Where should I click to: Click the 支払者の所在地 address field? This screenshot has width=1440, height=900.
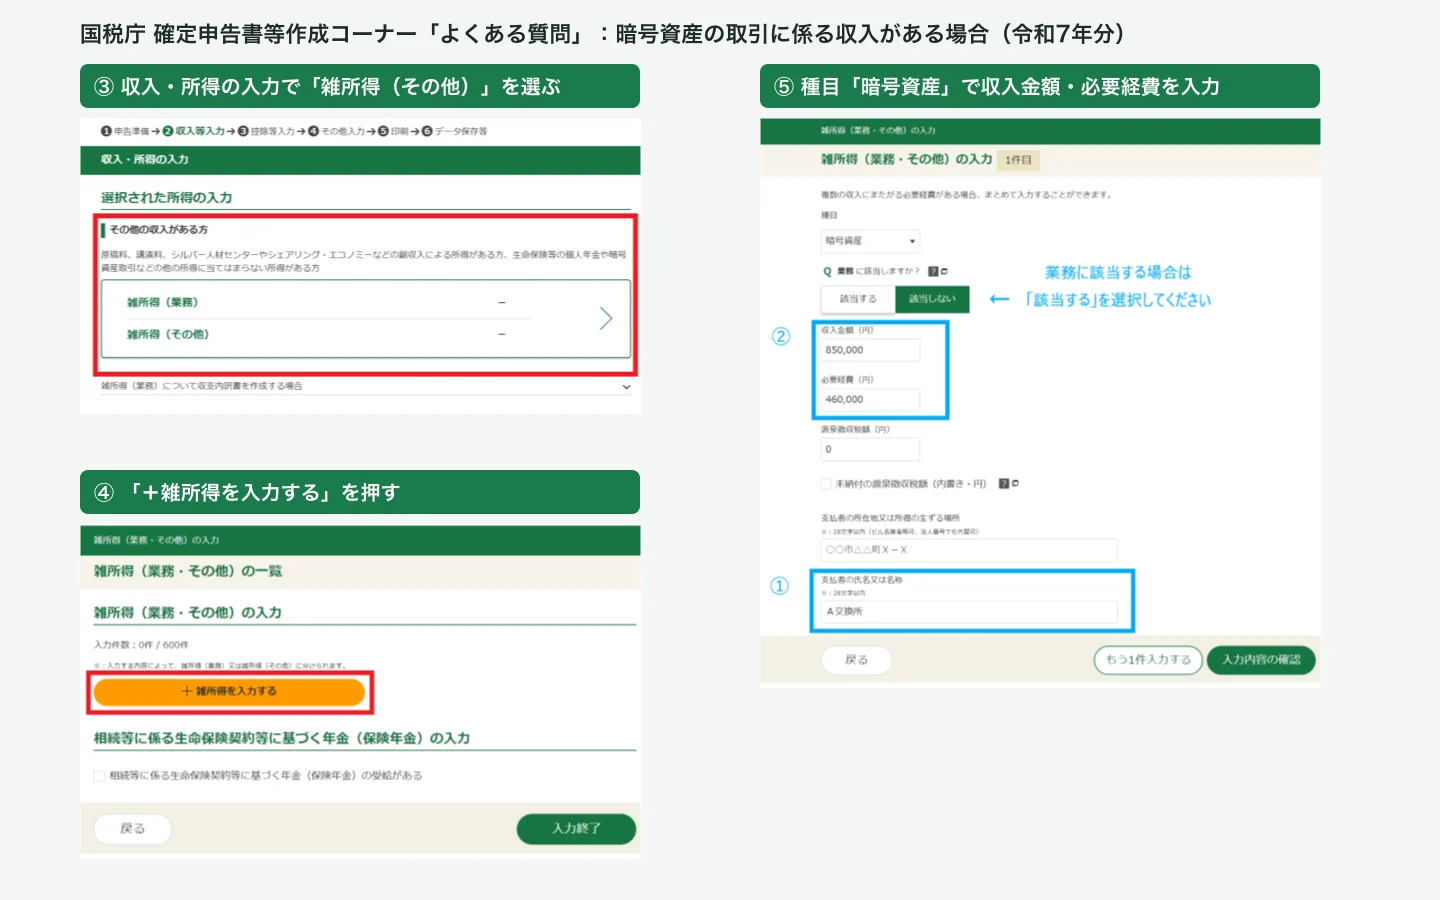(x=969, y=549)
